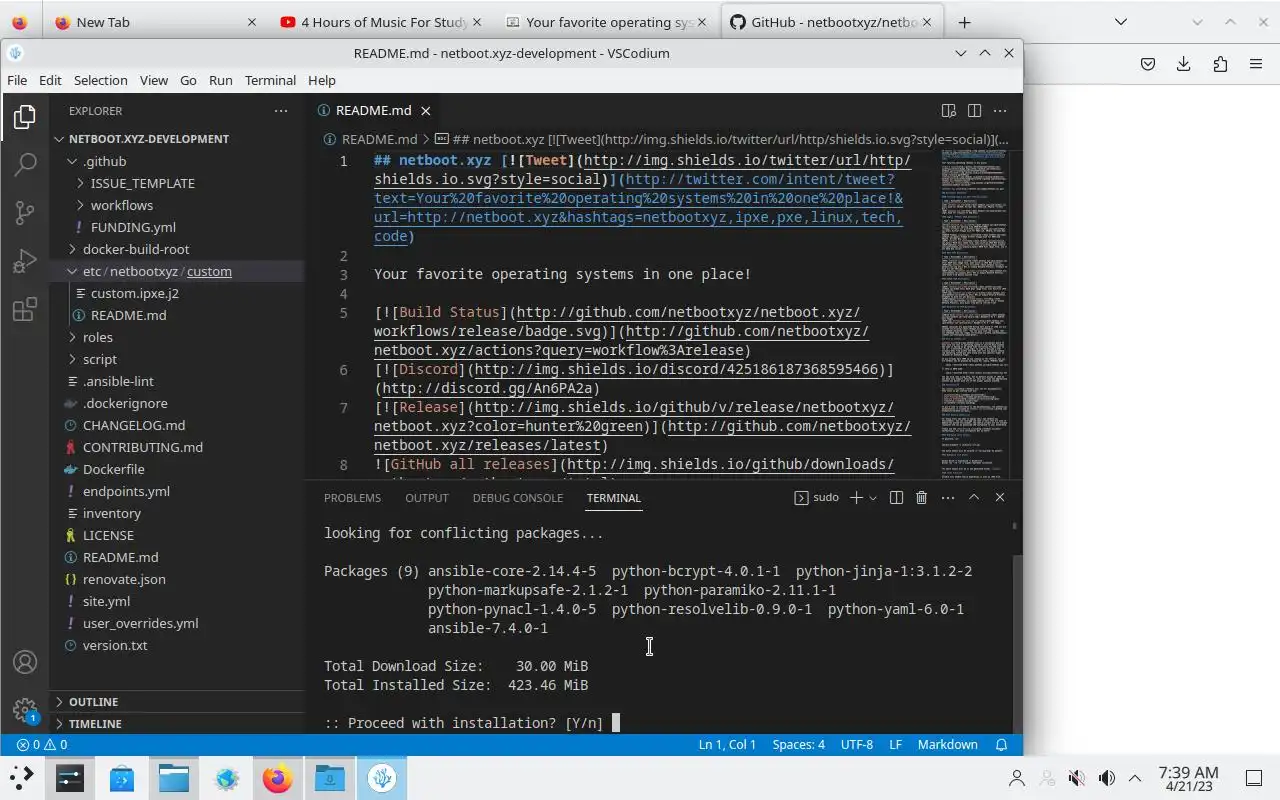Open the Run and Debug view
This screenshot has width=1280, height=800.
pyautogui.click(x=25, y=262)
